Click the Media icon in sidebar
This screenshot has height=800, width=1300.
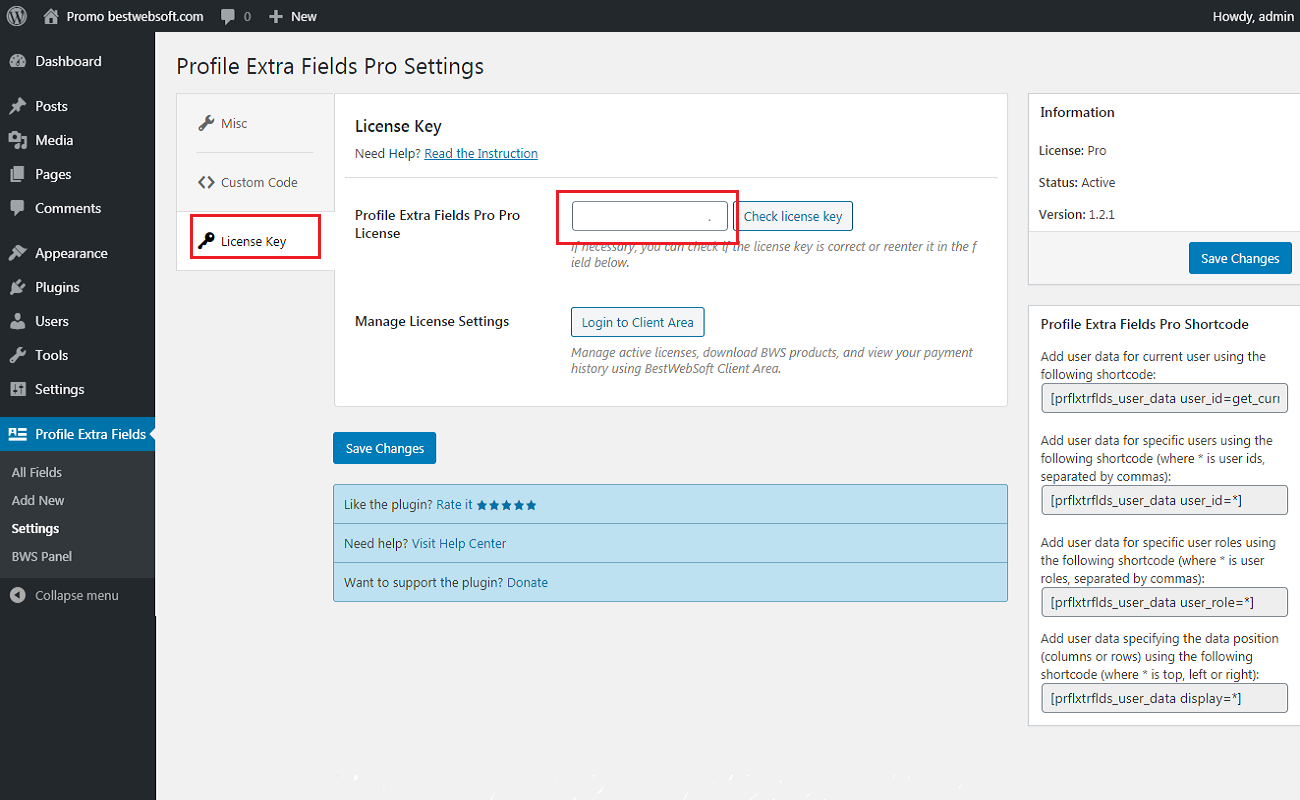18,140
